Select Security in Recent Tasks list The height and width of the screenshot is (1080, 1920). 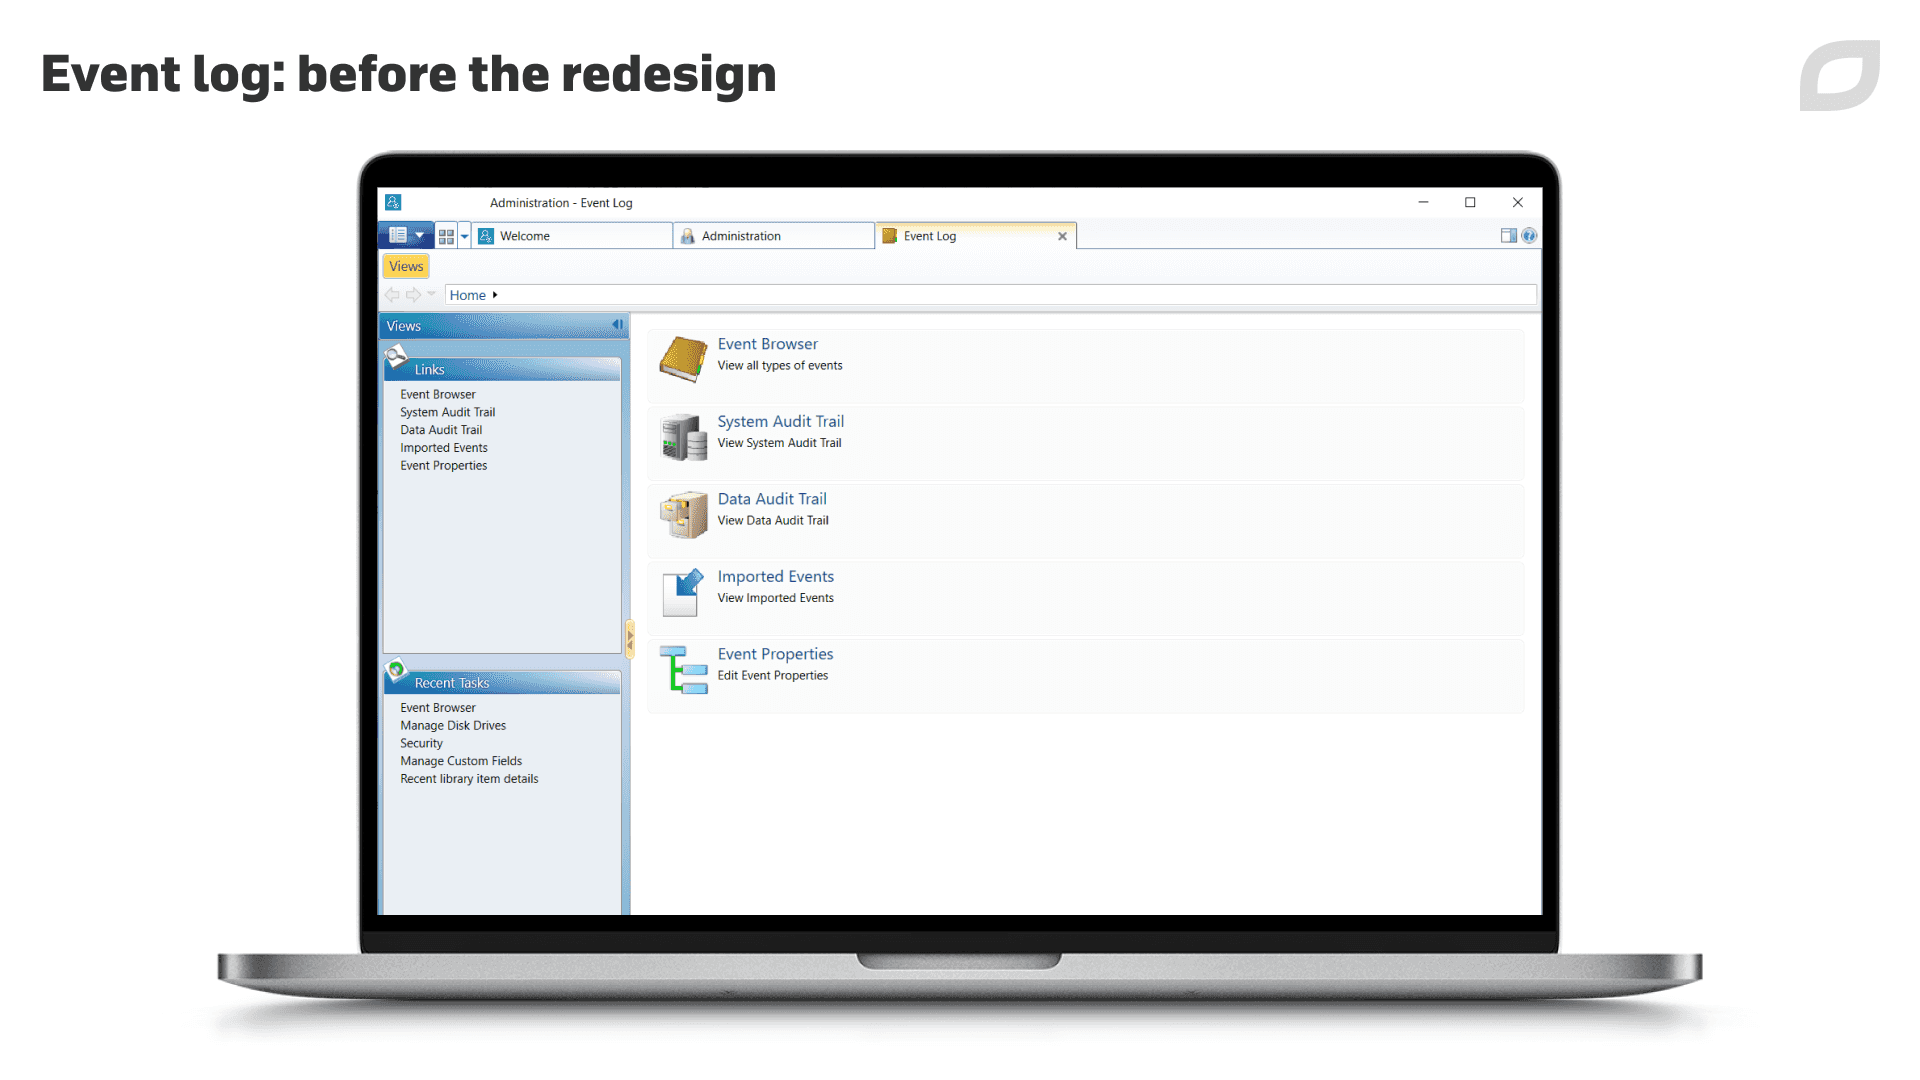(419, 741)
